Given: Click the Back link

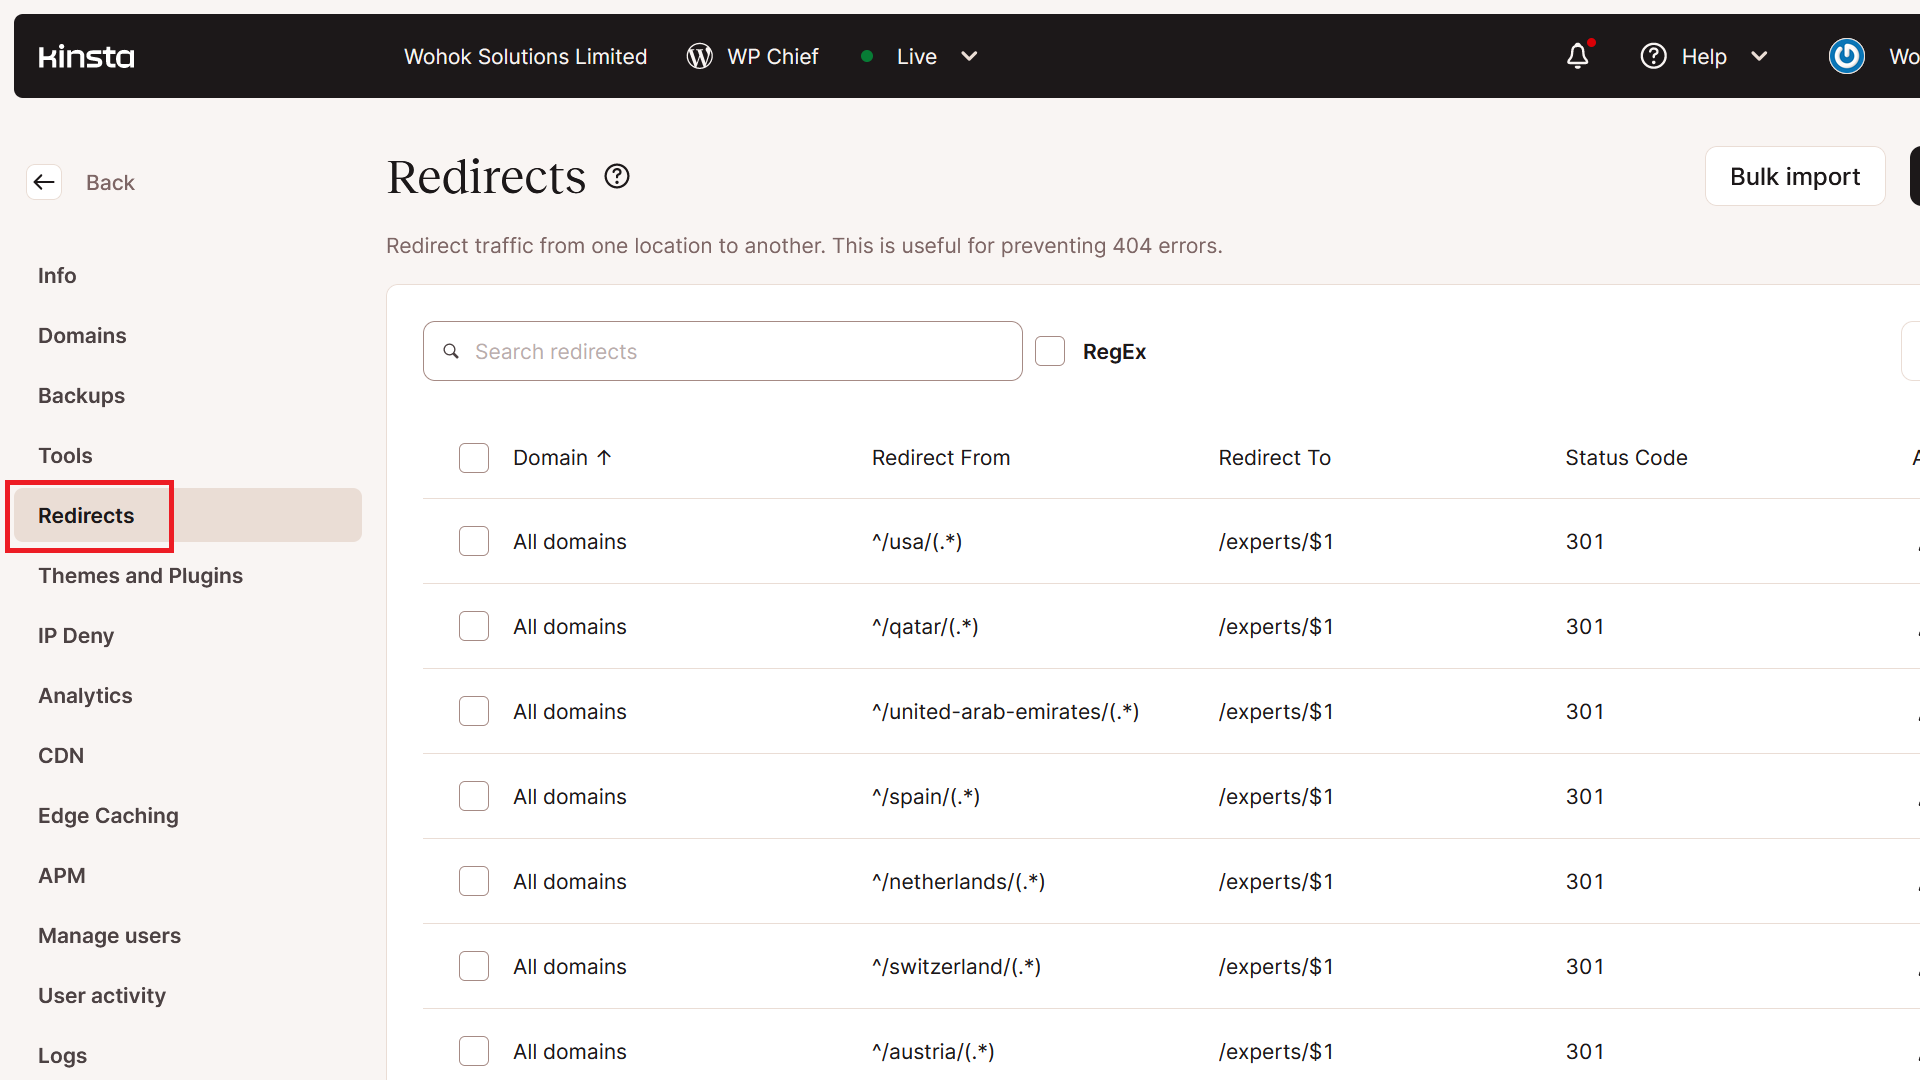Looking at the screenshot, I should tap(110, 182).
